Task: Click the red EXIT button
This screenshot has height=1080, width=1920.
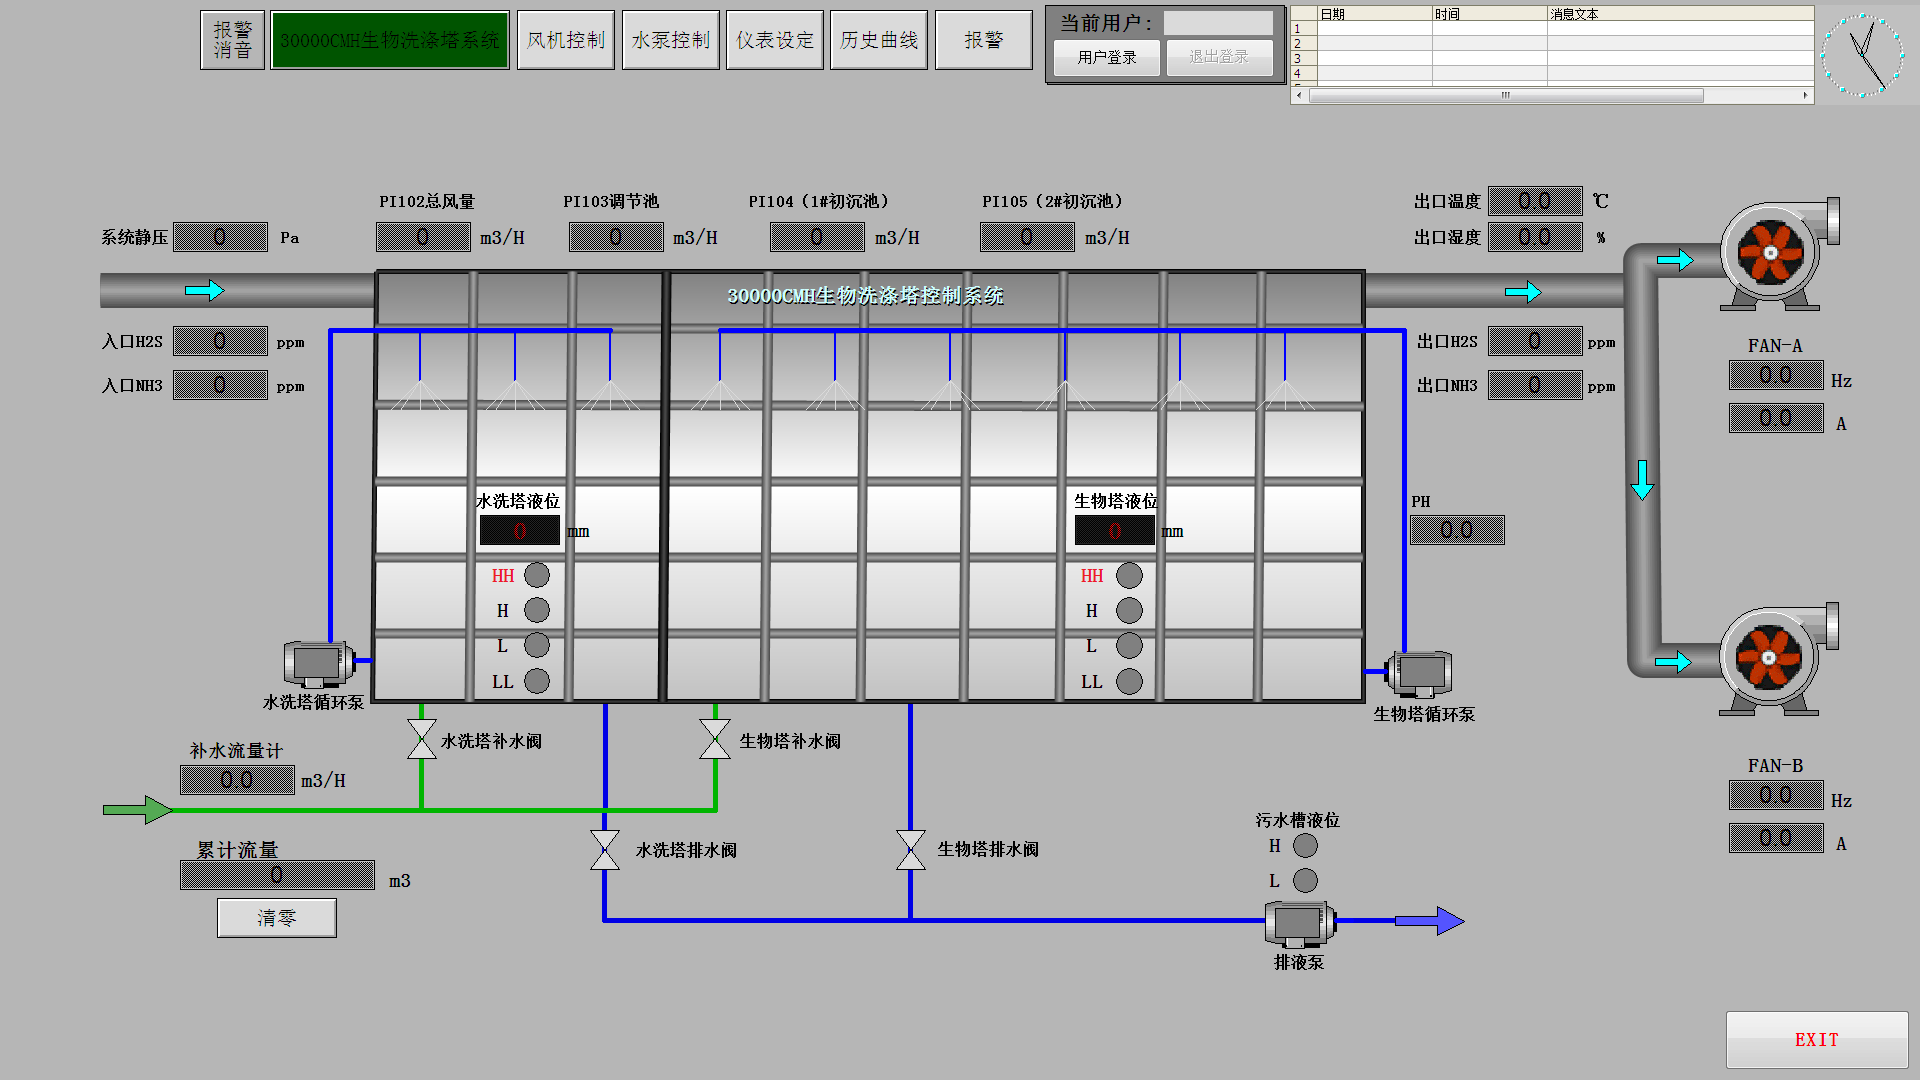Action: 1817,1040
